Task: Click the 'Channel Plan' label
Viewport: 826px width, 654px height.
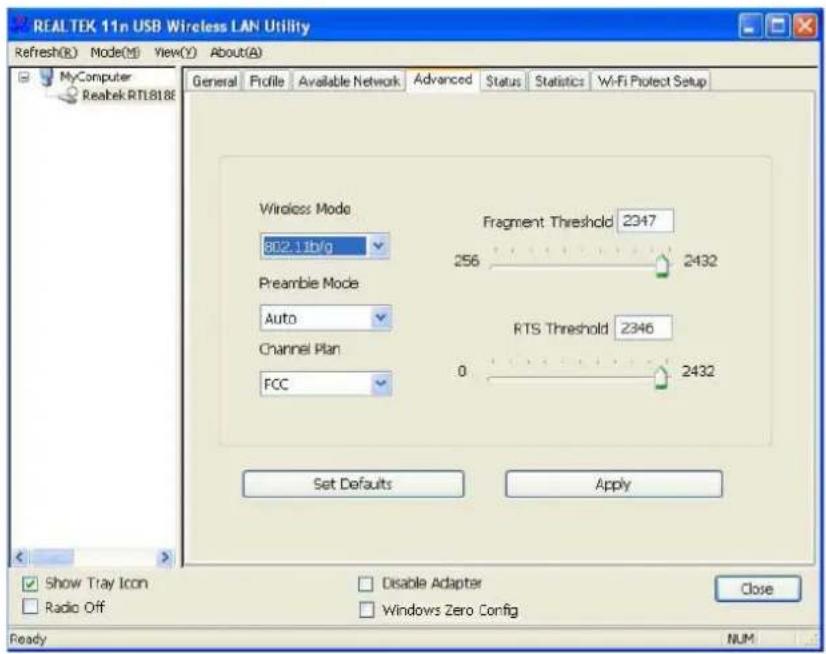Action: pos(299,349)
